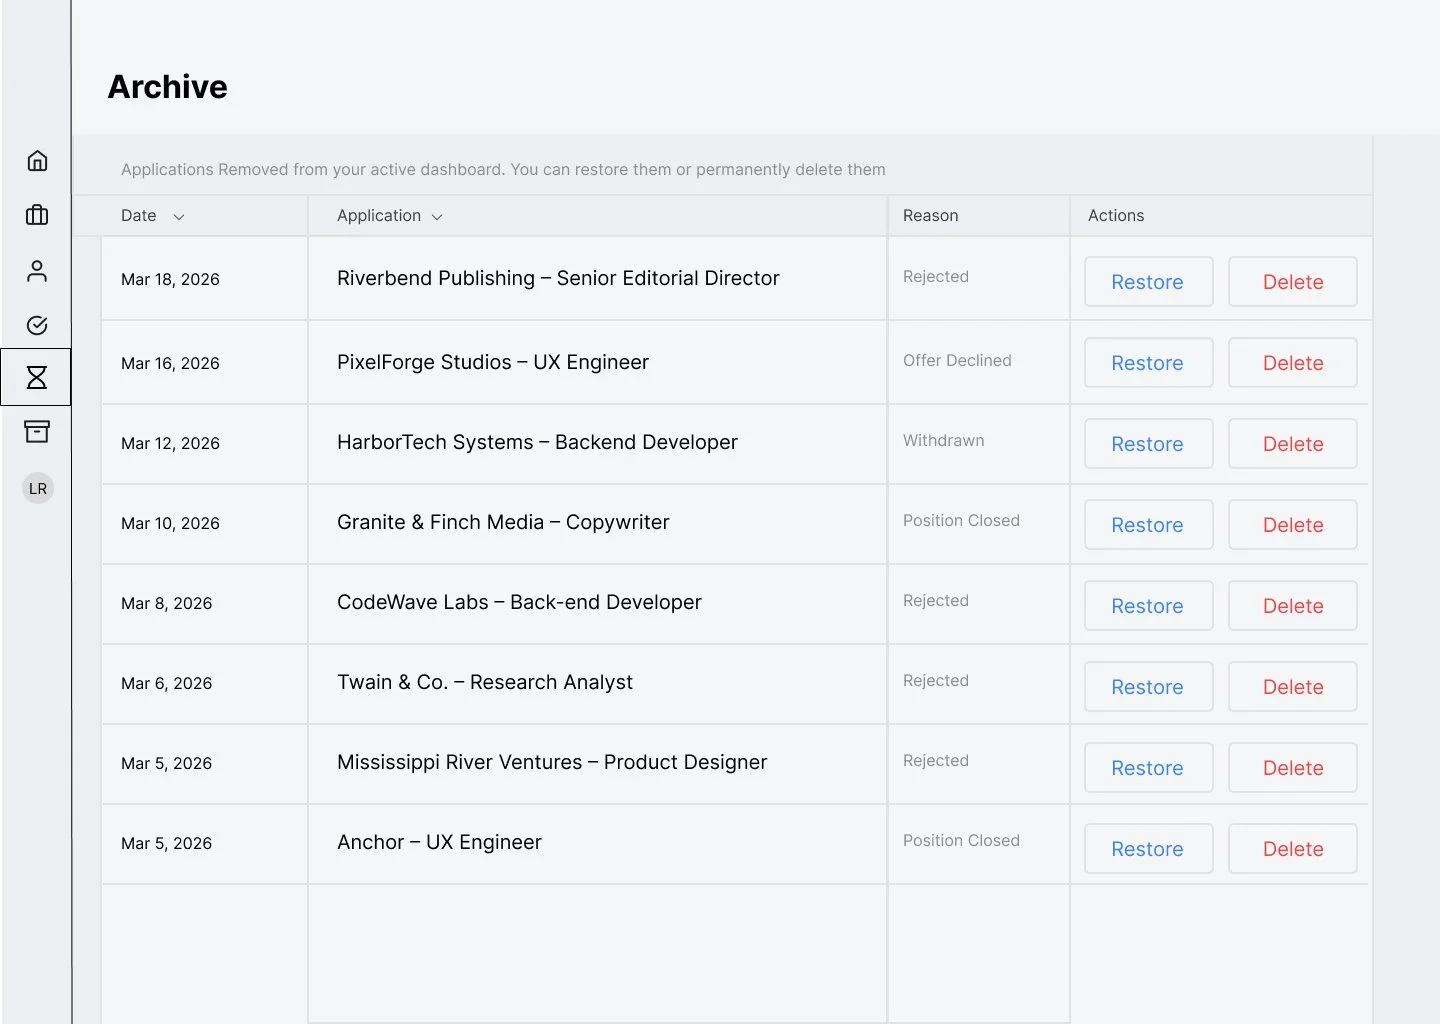Screen dimensions: 1440x1024
Task: Restore Granite & Finch Media application
Action: 1148,525
